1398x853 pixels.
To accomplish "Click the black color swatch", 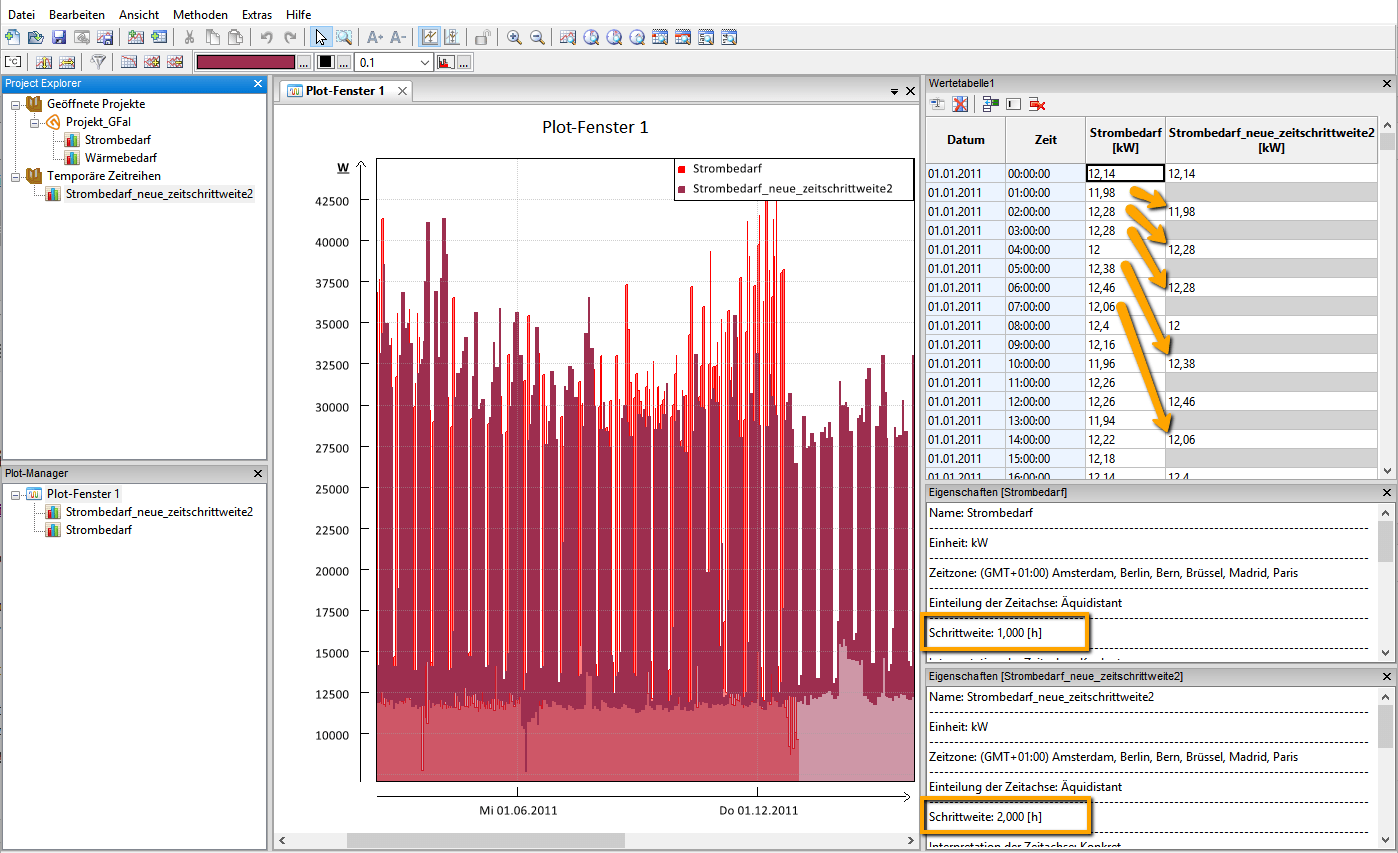I will [326, 62].
